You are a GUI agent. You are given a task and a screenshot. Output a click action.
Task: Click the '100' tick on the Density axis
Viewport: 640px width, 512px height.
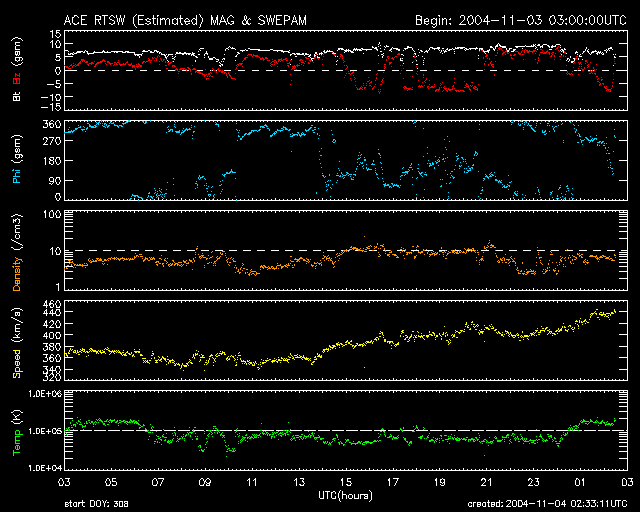52,214
